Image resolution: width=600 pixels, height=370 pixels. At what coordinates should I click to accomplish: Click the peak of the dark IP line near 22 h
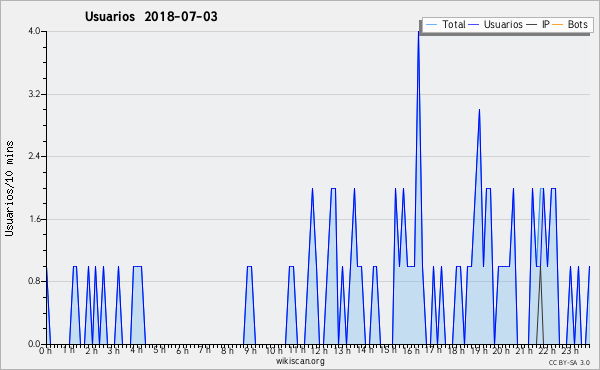(540, 267)
